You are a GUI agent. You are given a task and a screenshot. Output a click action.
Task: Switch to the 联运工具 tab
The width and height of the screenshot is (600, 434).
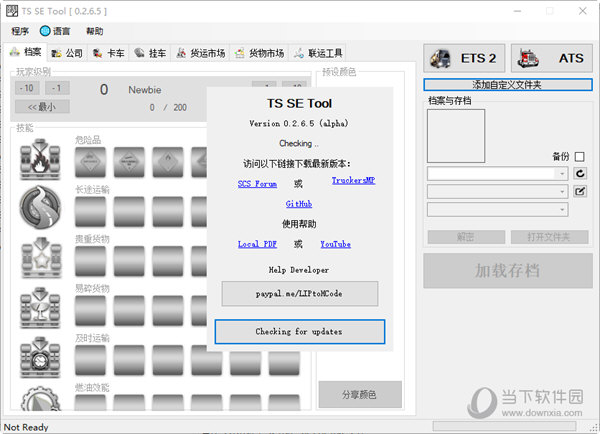click(x=318, y=53)
